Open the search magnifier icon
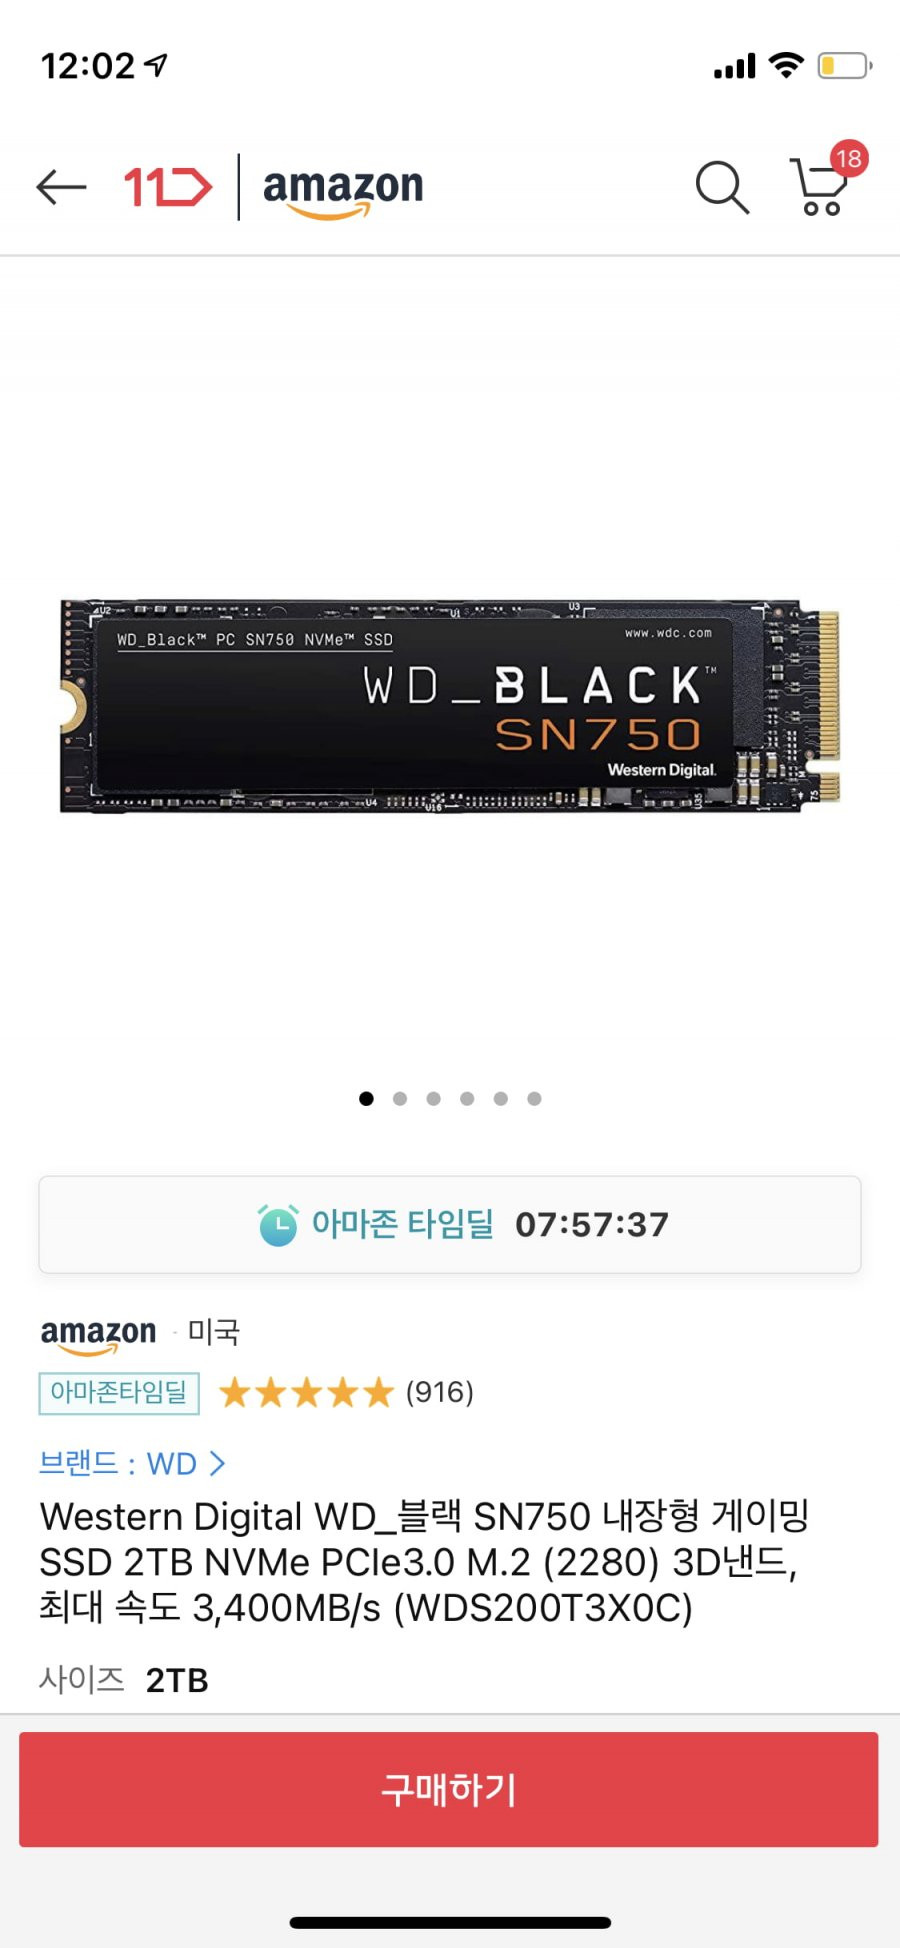This screenshot has height=1948, width=900. [x=722, y=187]
